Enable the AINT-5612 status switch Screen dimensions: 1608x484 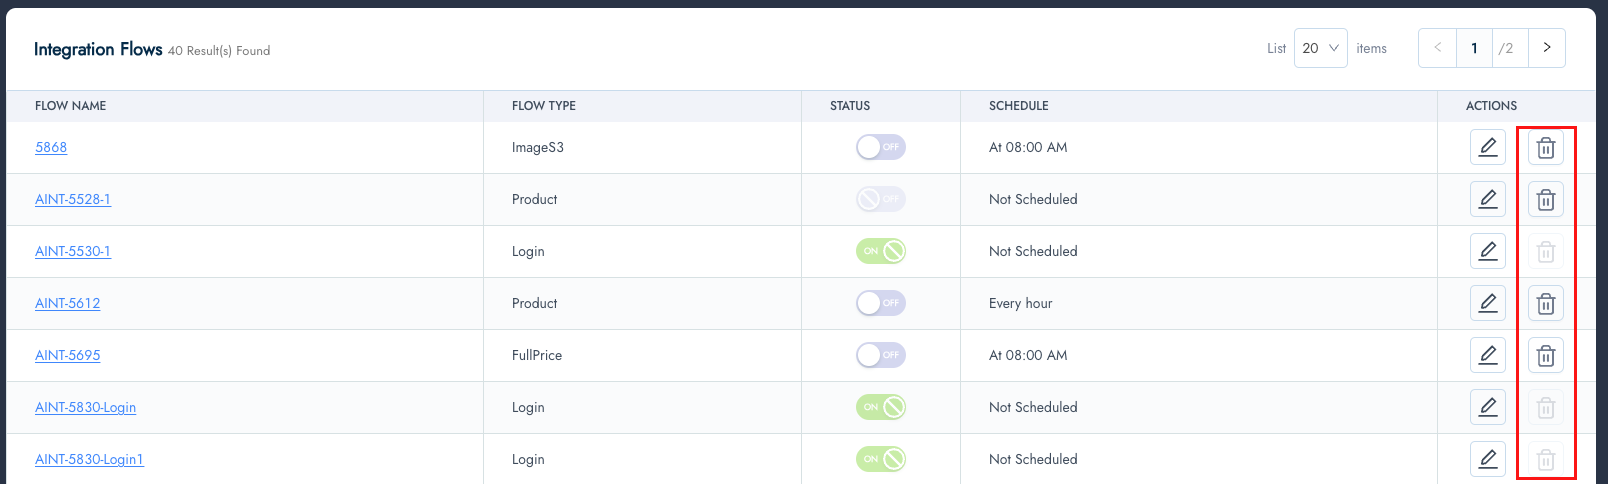pos(880,303)
